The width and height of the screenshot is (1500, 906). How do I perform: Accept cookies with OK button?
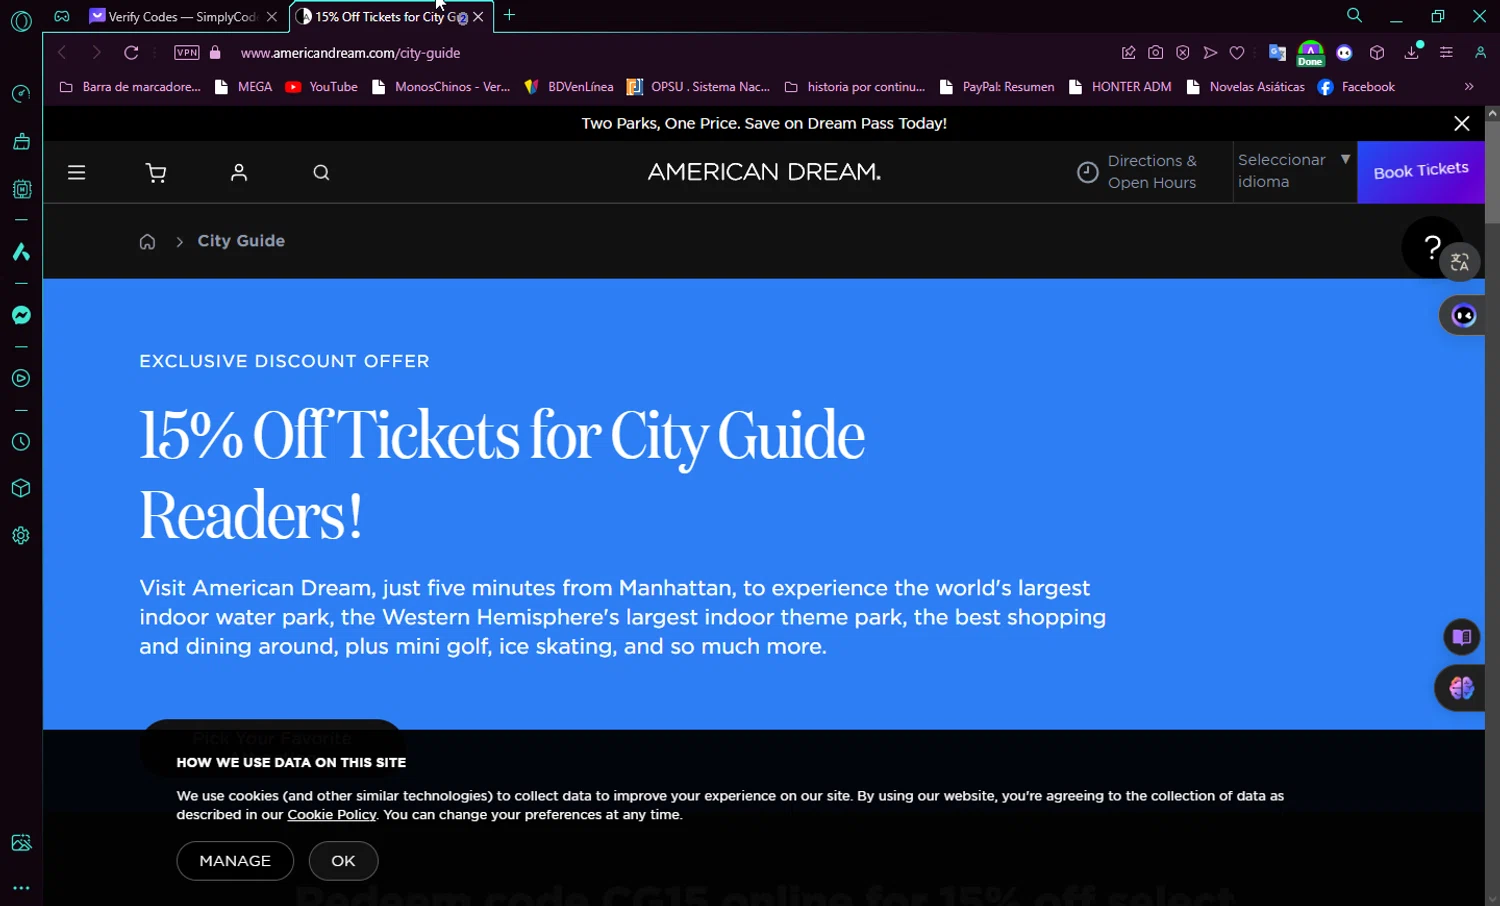[x=343, y=861]
